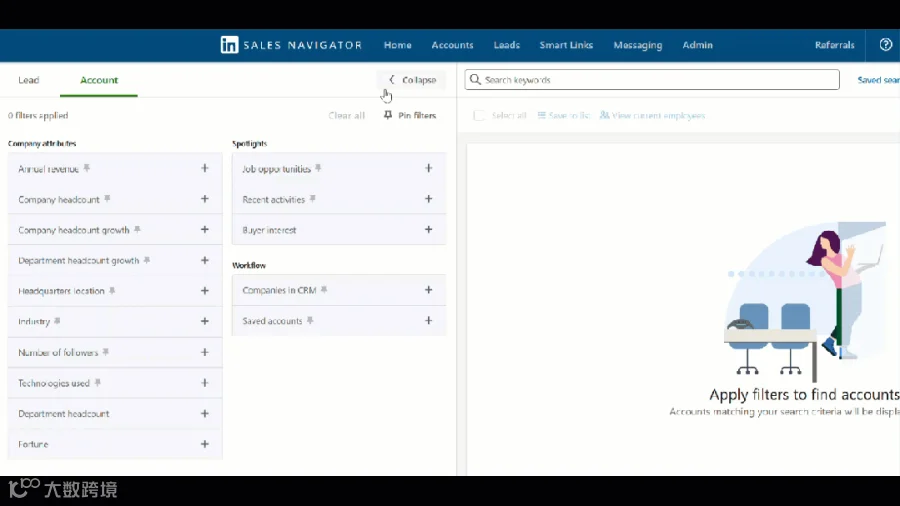Pin the Annual revenue filter
Screen dimensions: 900x506
click(x=87, y=168)
